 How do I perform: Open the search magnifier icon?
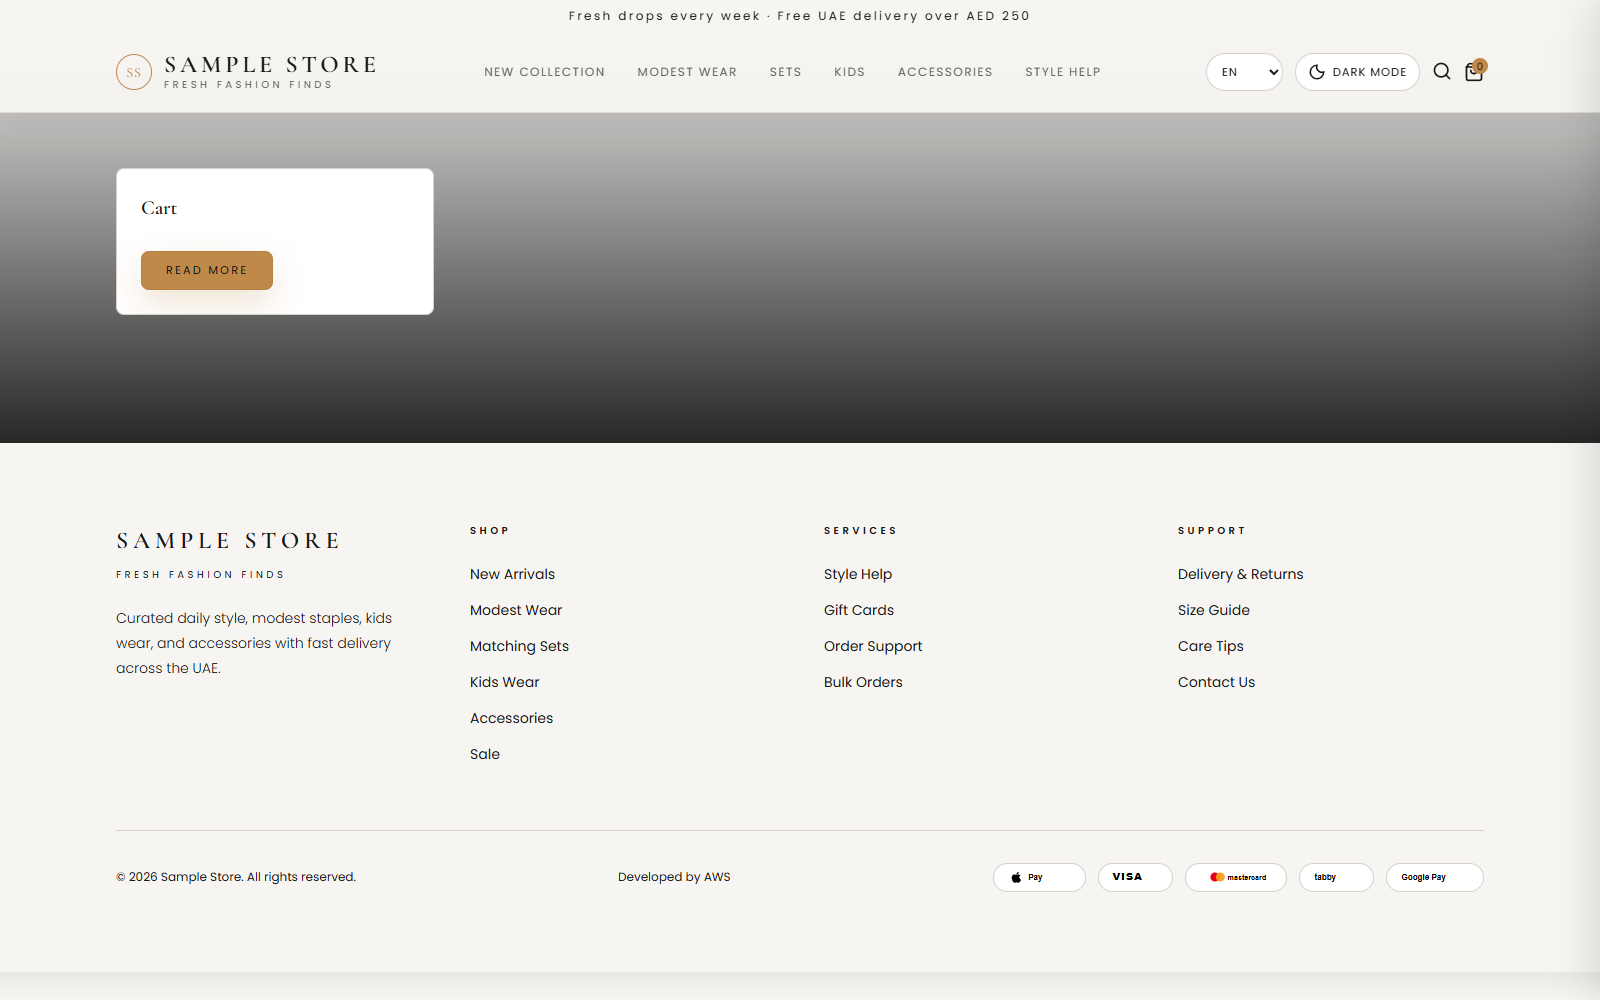coord(1442,71)
